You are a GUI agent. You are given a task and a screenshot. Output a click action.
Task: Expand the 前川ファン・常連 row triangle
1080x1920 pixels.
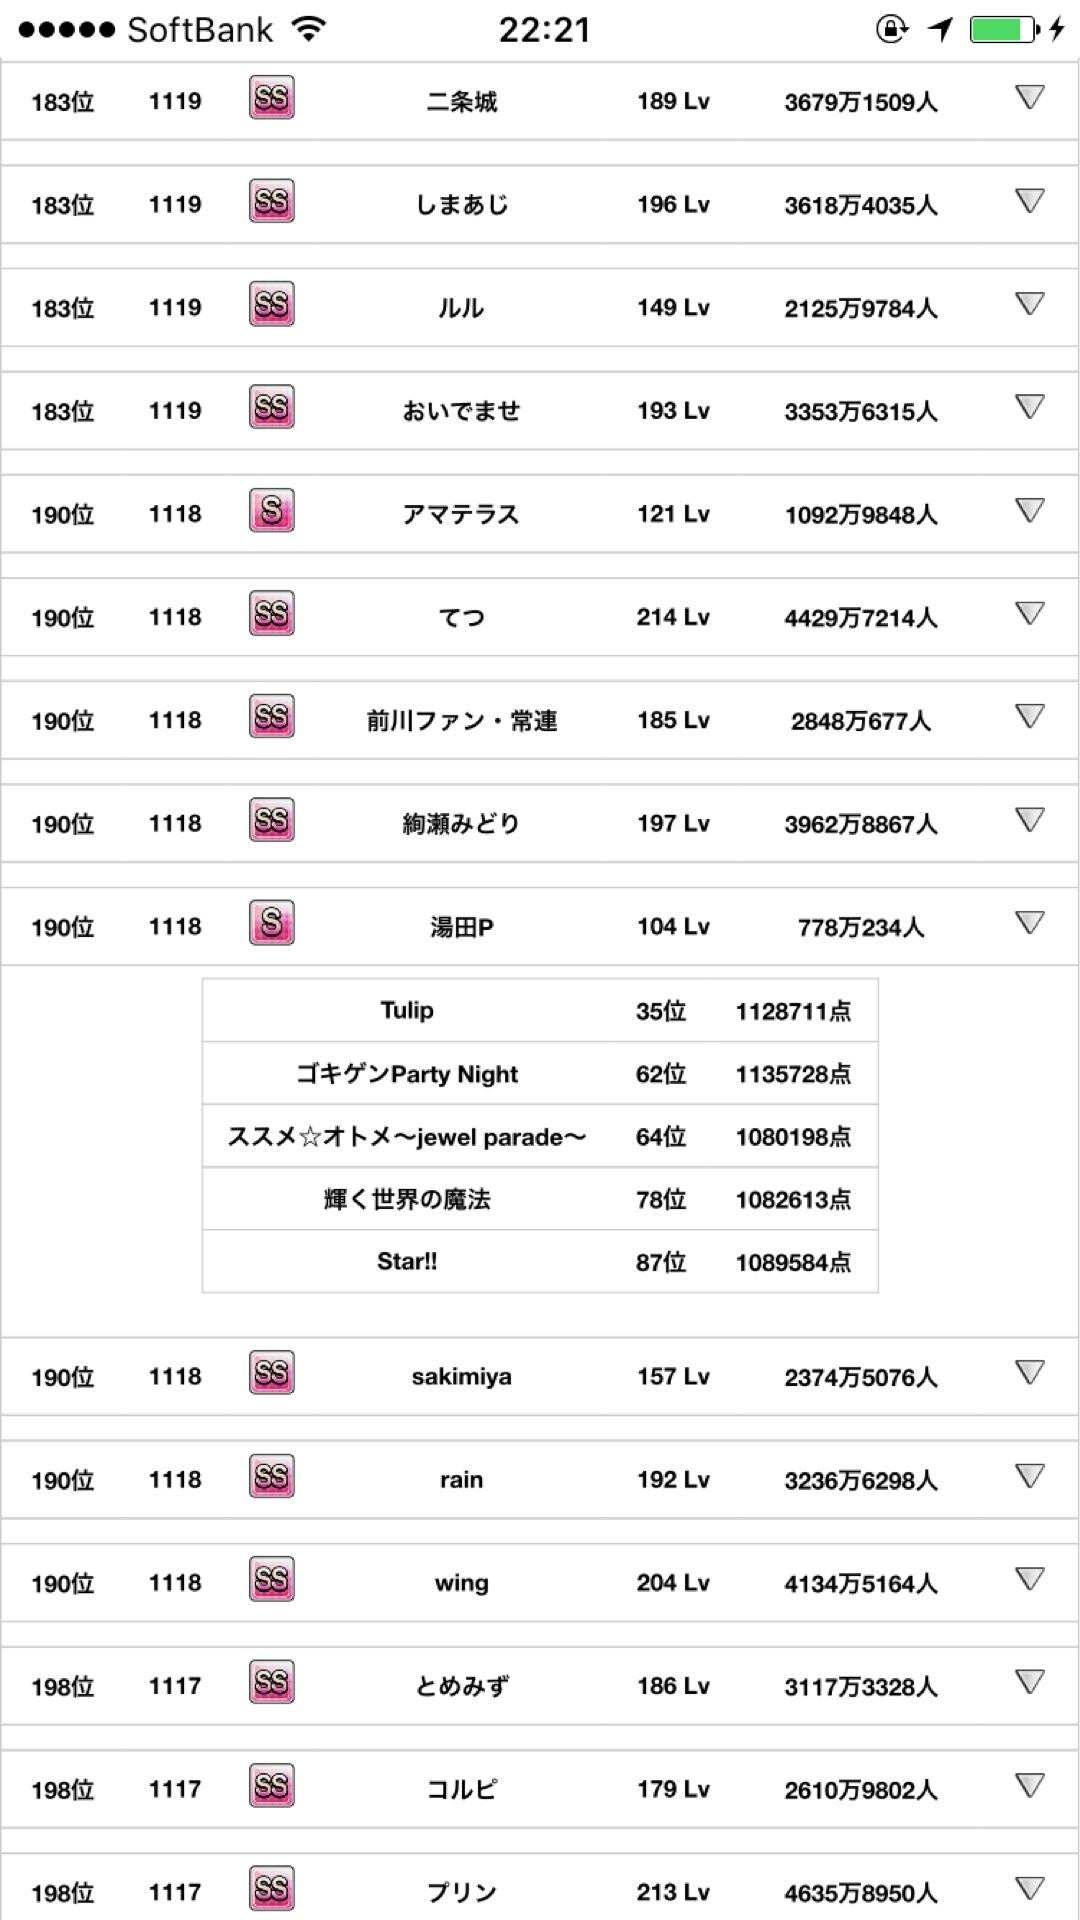pos(1029,716)
